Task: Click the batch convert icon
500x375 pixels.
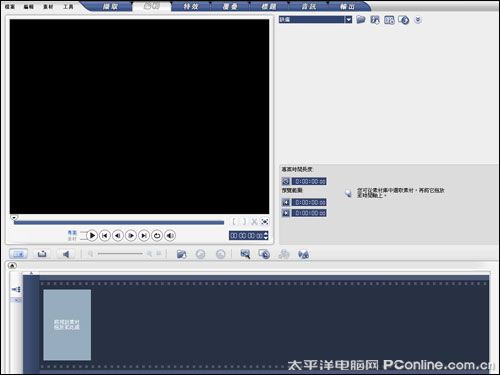Action: (264, 254)
